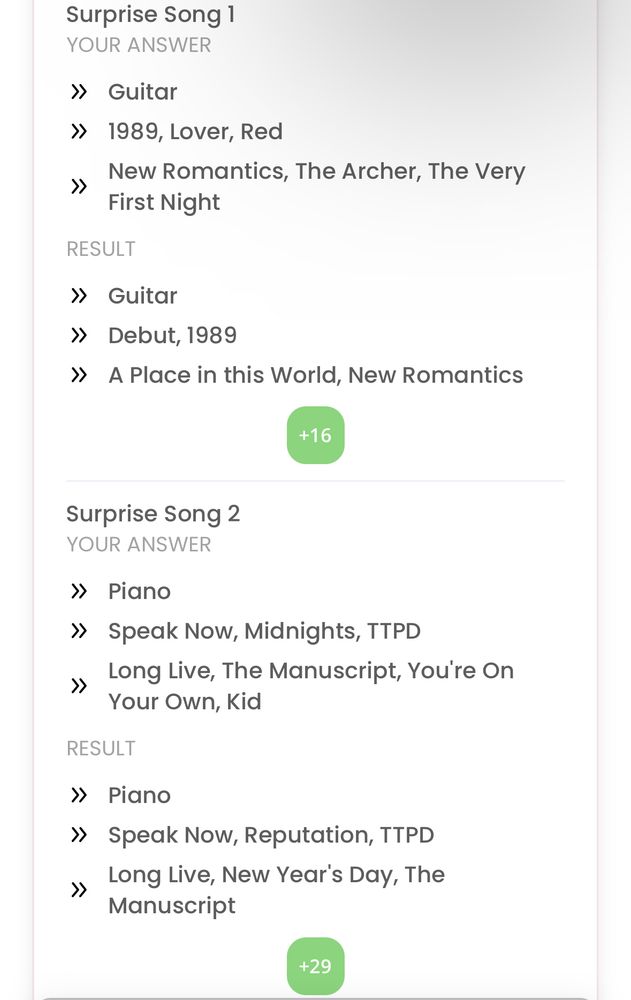Screen dimensions: 631x1000
Task: Select the Surprise Song 1 heading
Action: point(151,15)
